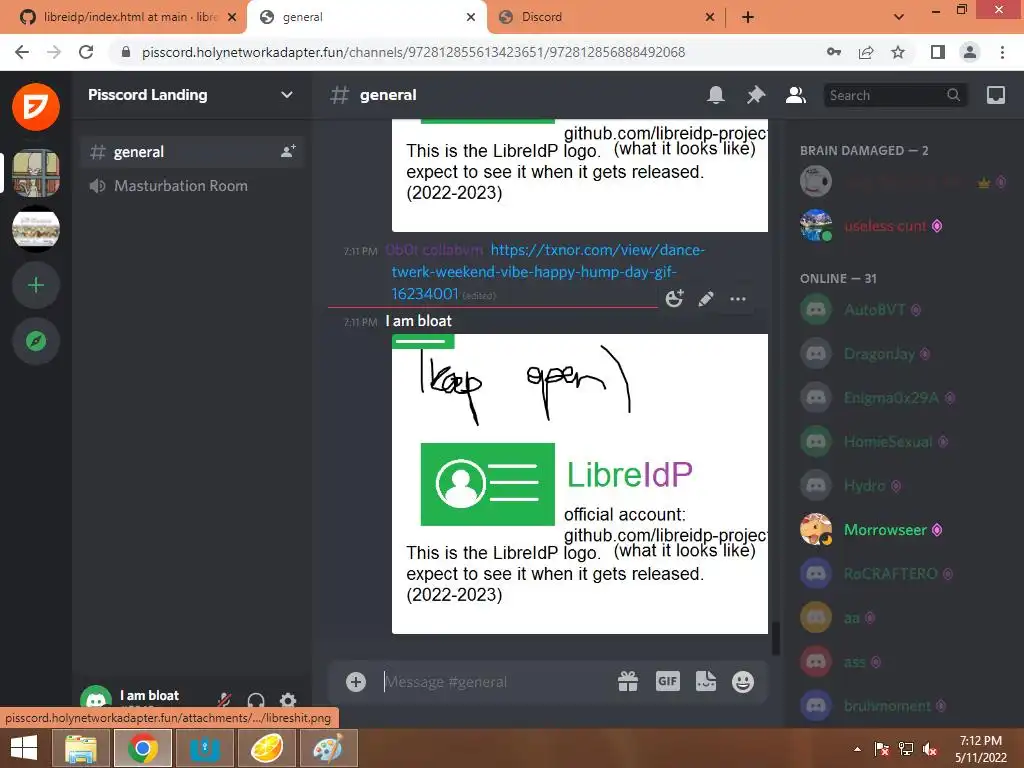Open the emoji picker

(743, 682)
